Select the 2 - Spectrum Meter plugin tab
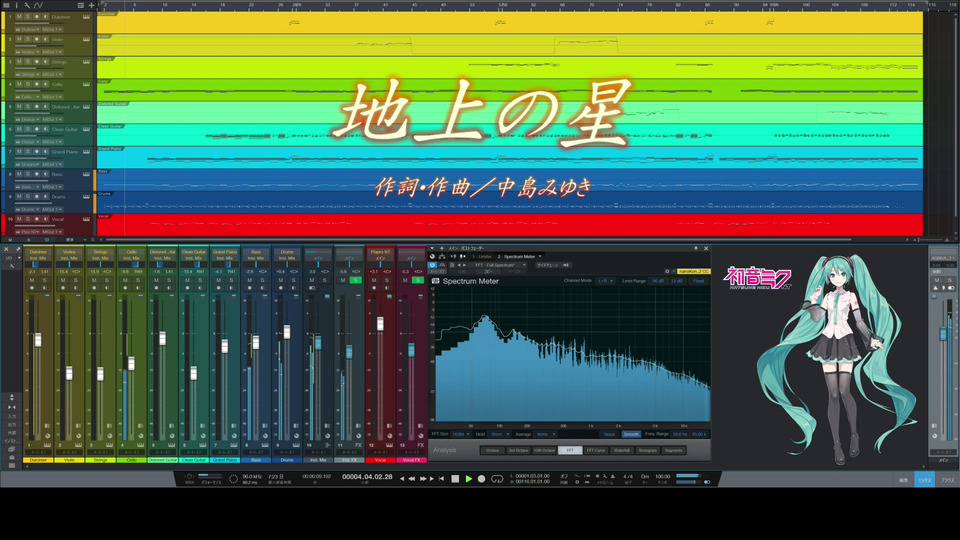This screenshot has height=540, width=960. pos(519,257)
